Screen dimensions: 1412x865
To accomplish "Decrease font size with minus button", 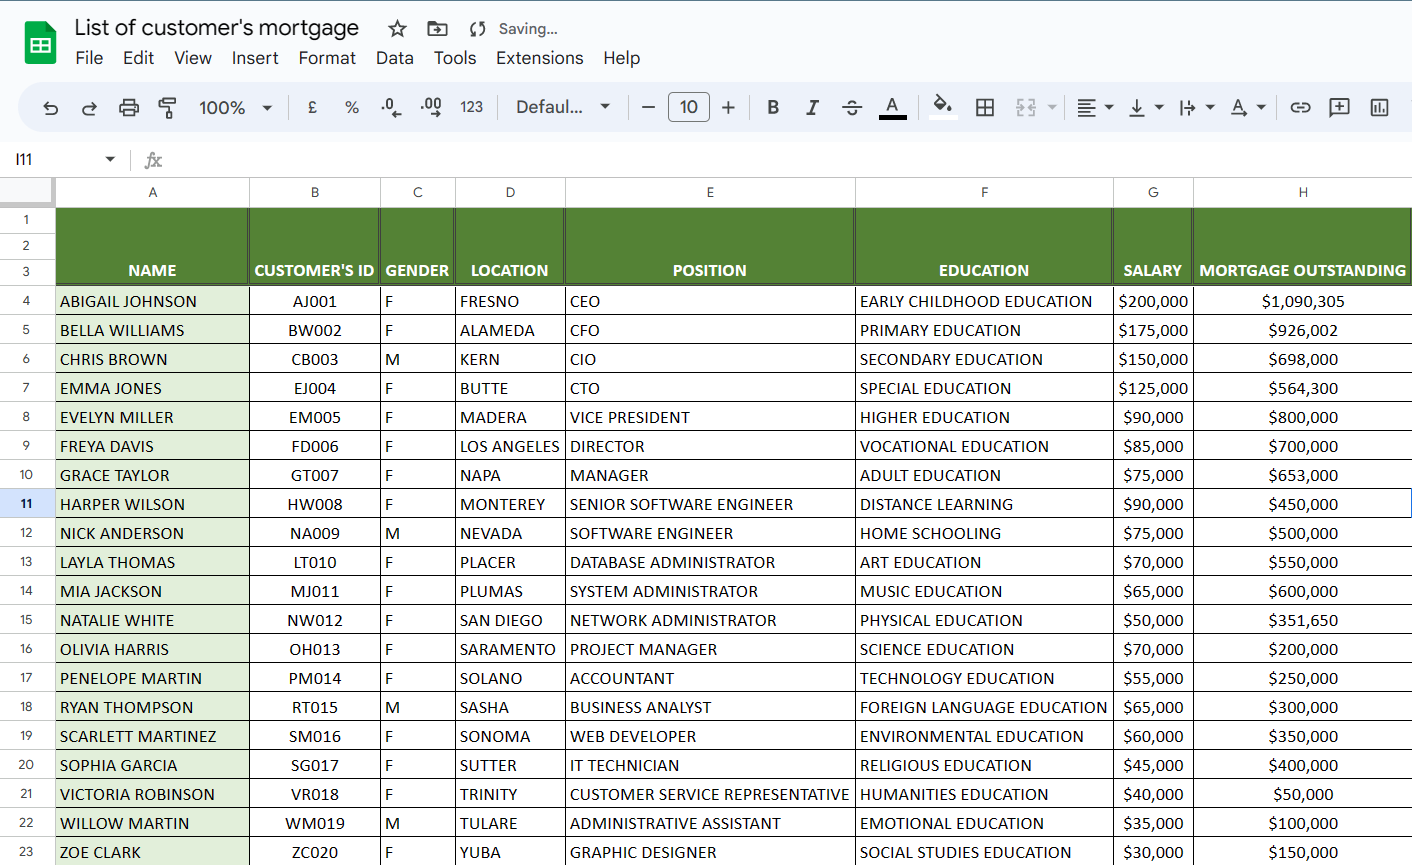I will pyautogui.click(x=648, y=108).
